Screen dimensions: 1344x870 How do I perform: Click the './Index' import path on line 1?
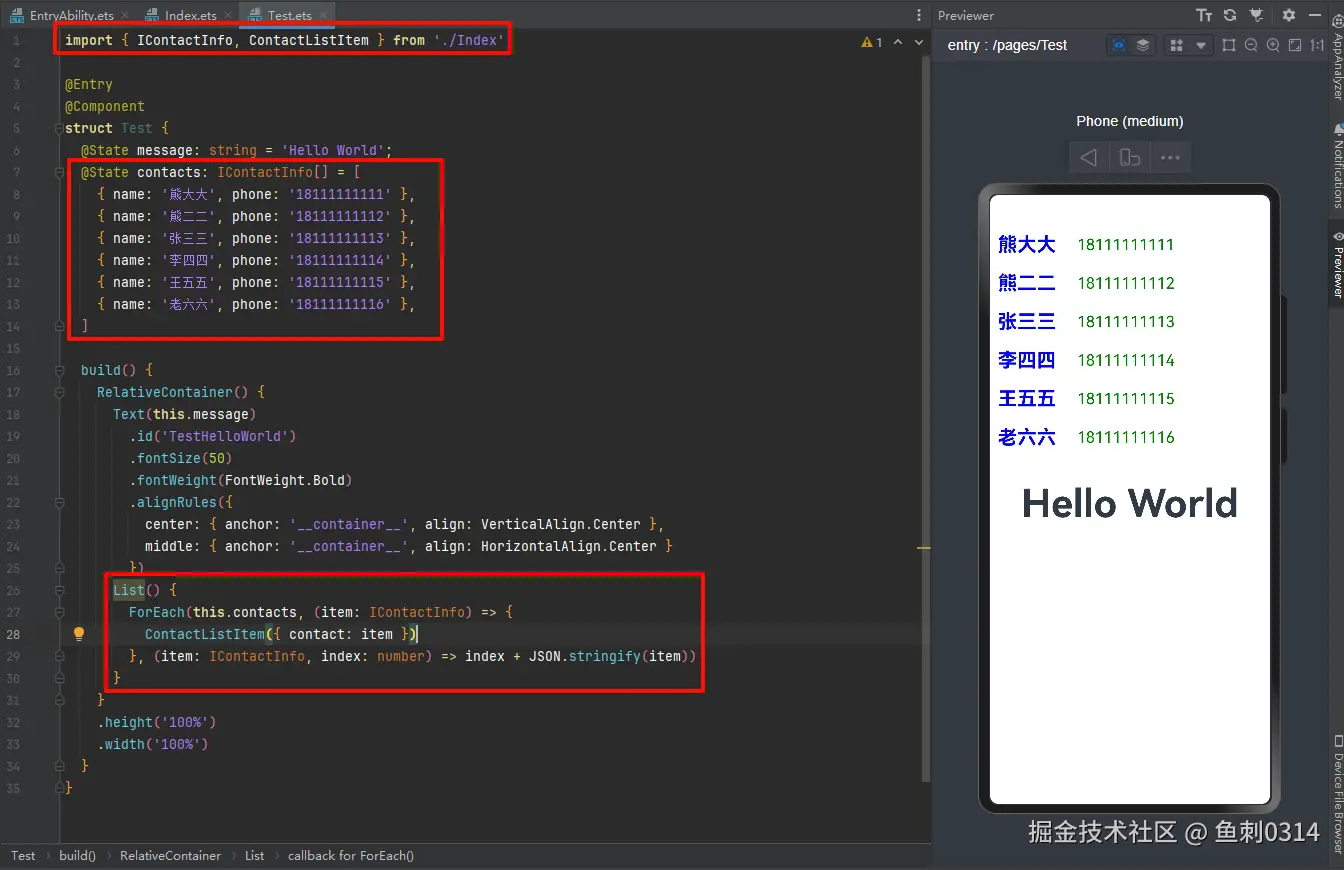pos(469,40)
